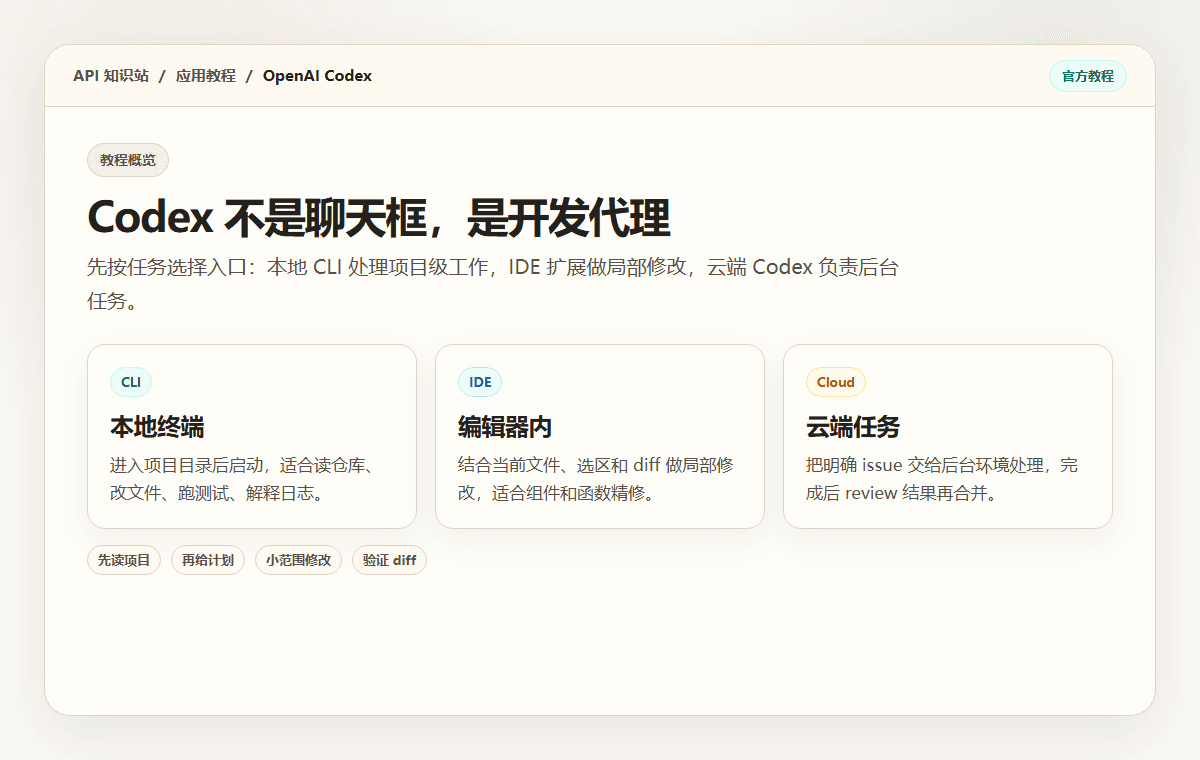
Task: Click the description 把明确 issue 交给后台环境处理
Action: pyautogui.click(x=942, y=479)
